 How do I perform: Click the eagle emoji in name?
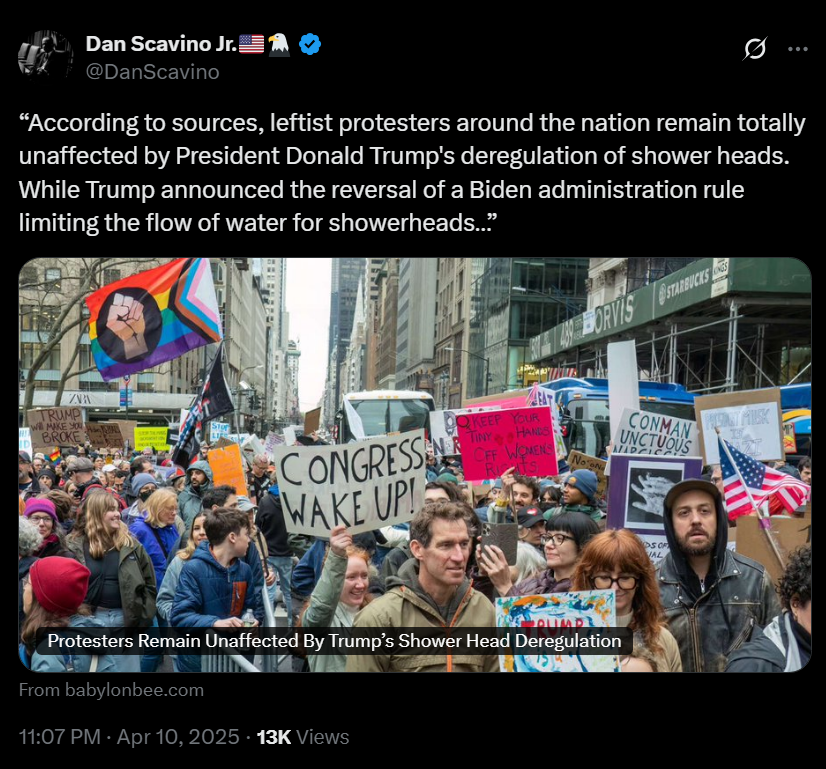279,44
